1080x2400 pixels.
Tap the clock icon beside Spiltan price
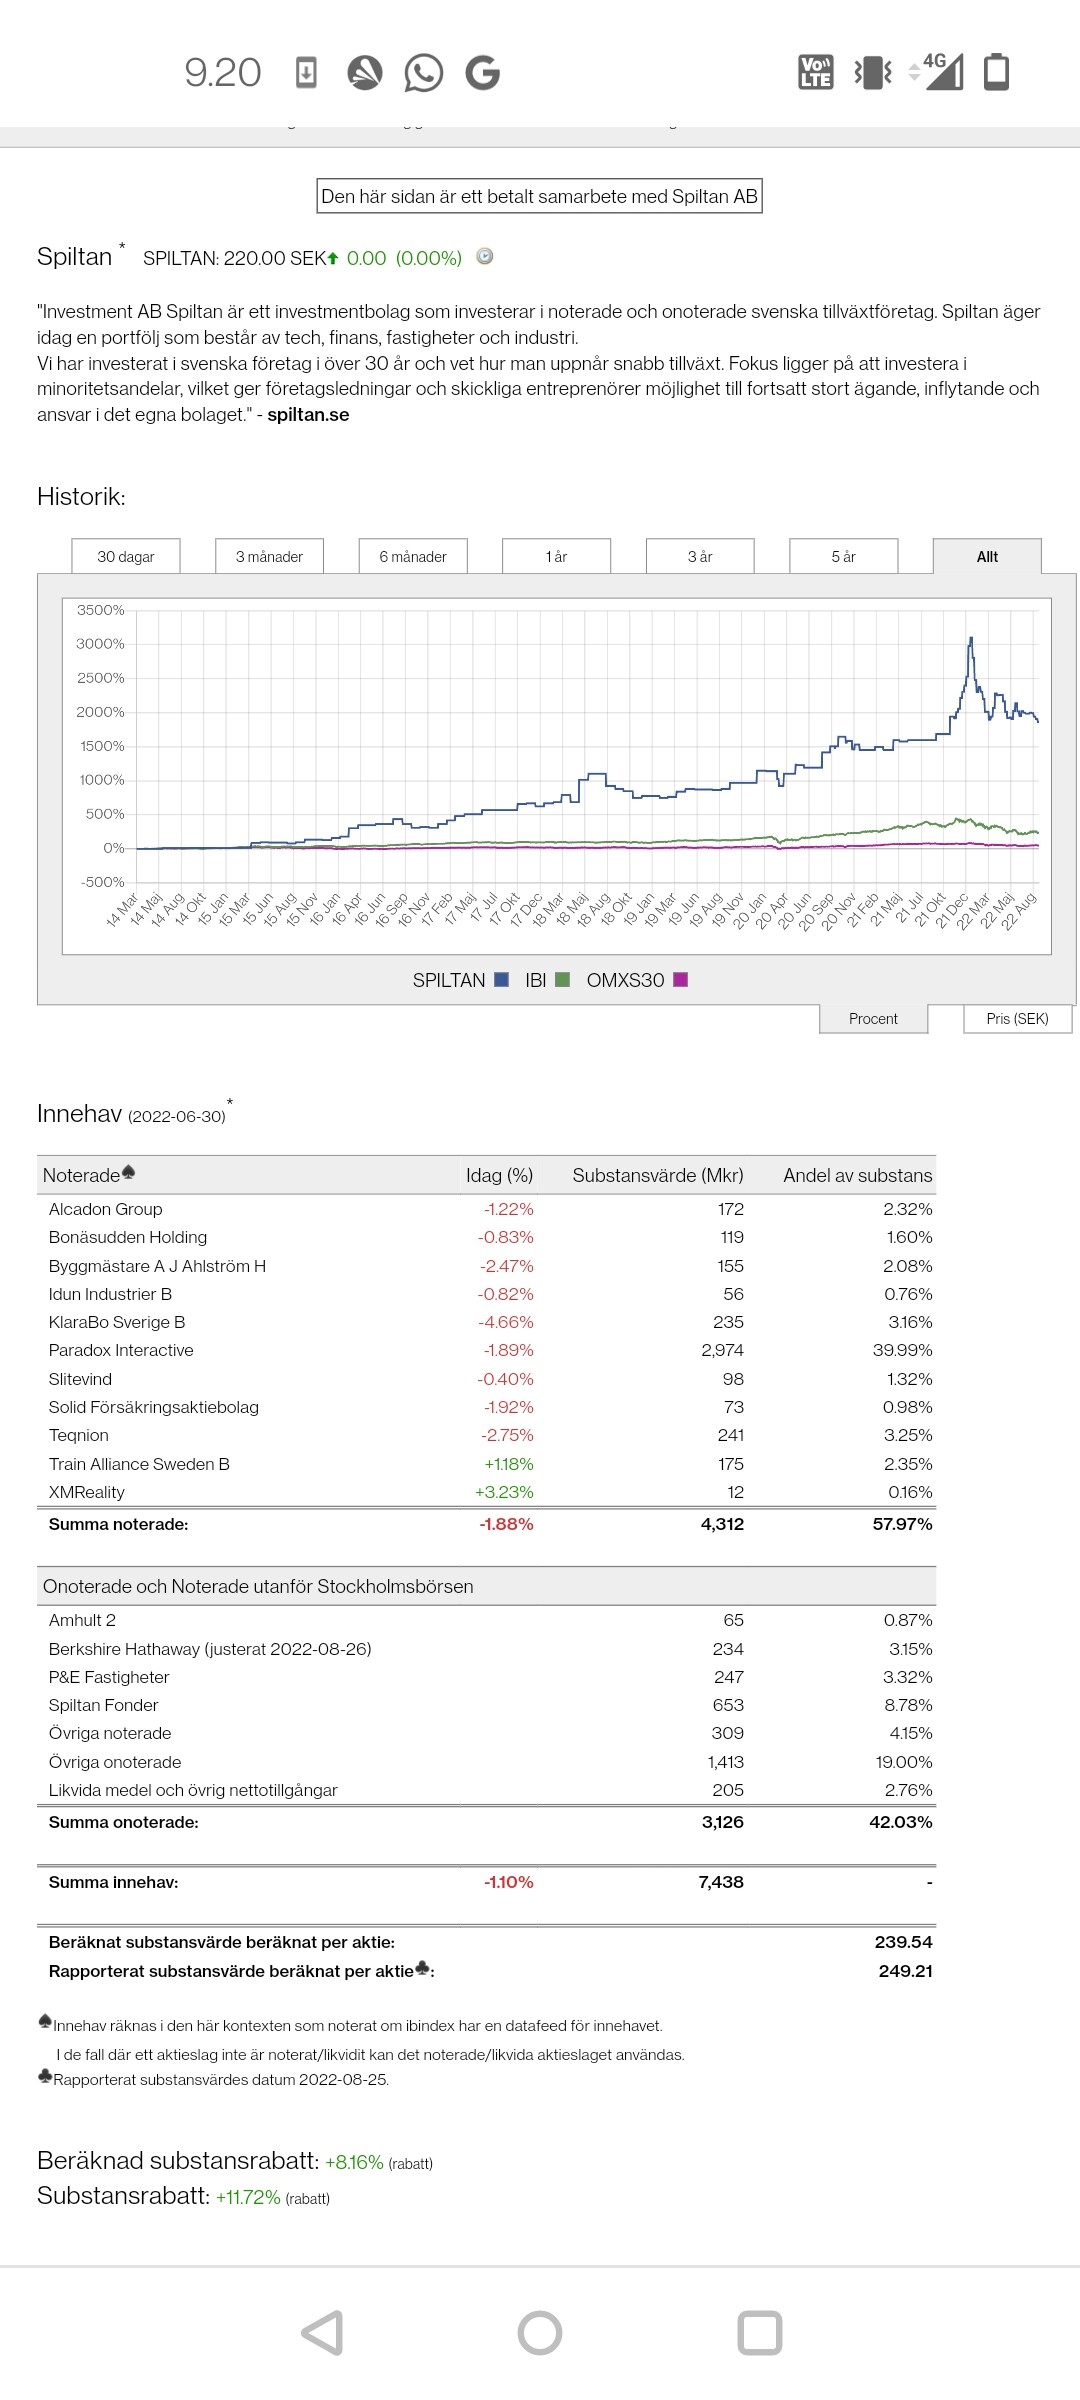(485, 257)
